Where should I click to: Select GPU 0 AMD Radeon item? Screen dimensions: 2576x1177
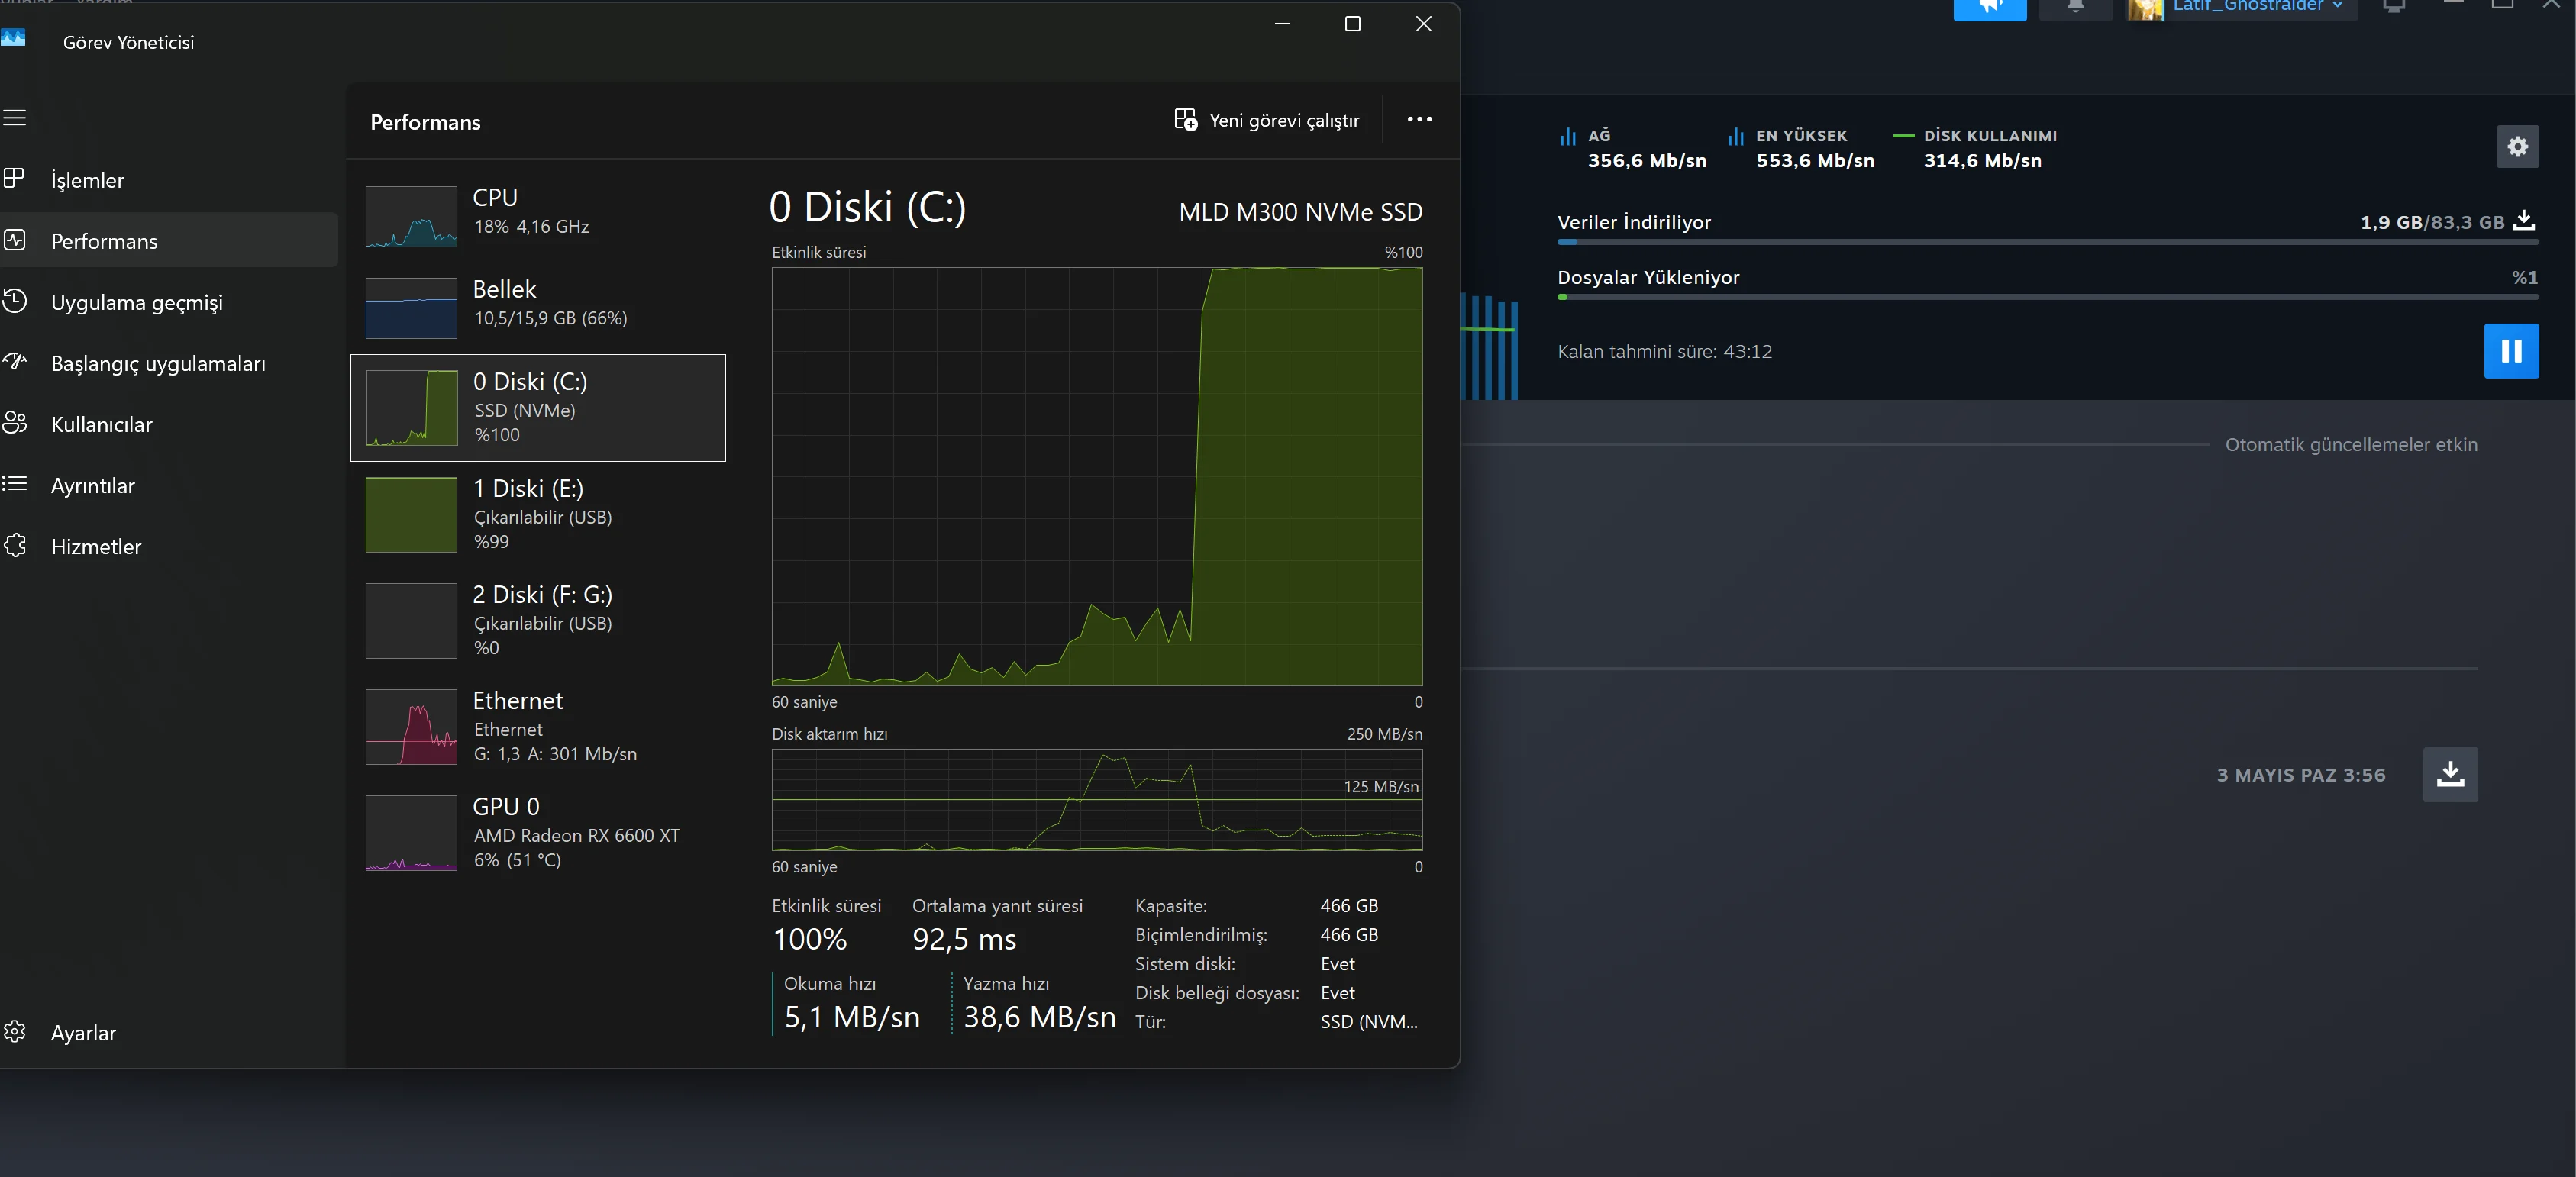(537, 832)
